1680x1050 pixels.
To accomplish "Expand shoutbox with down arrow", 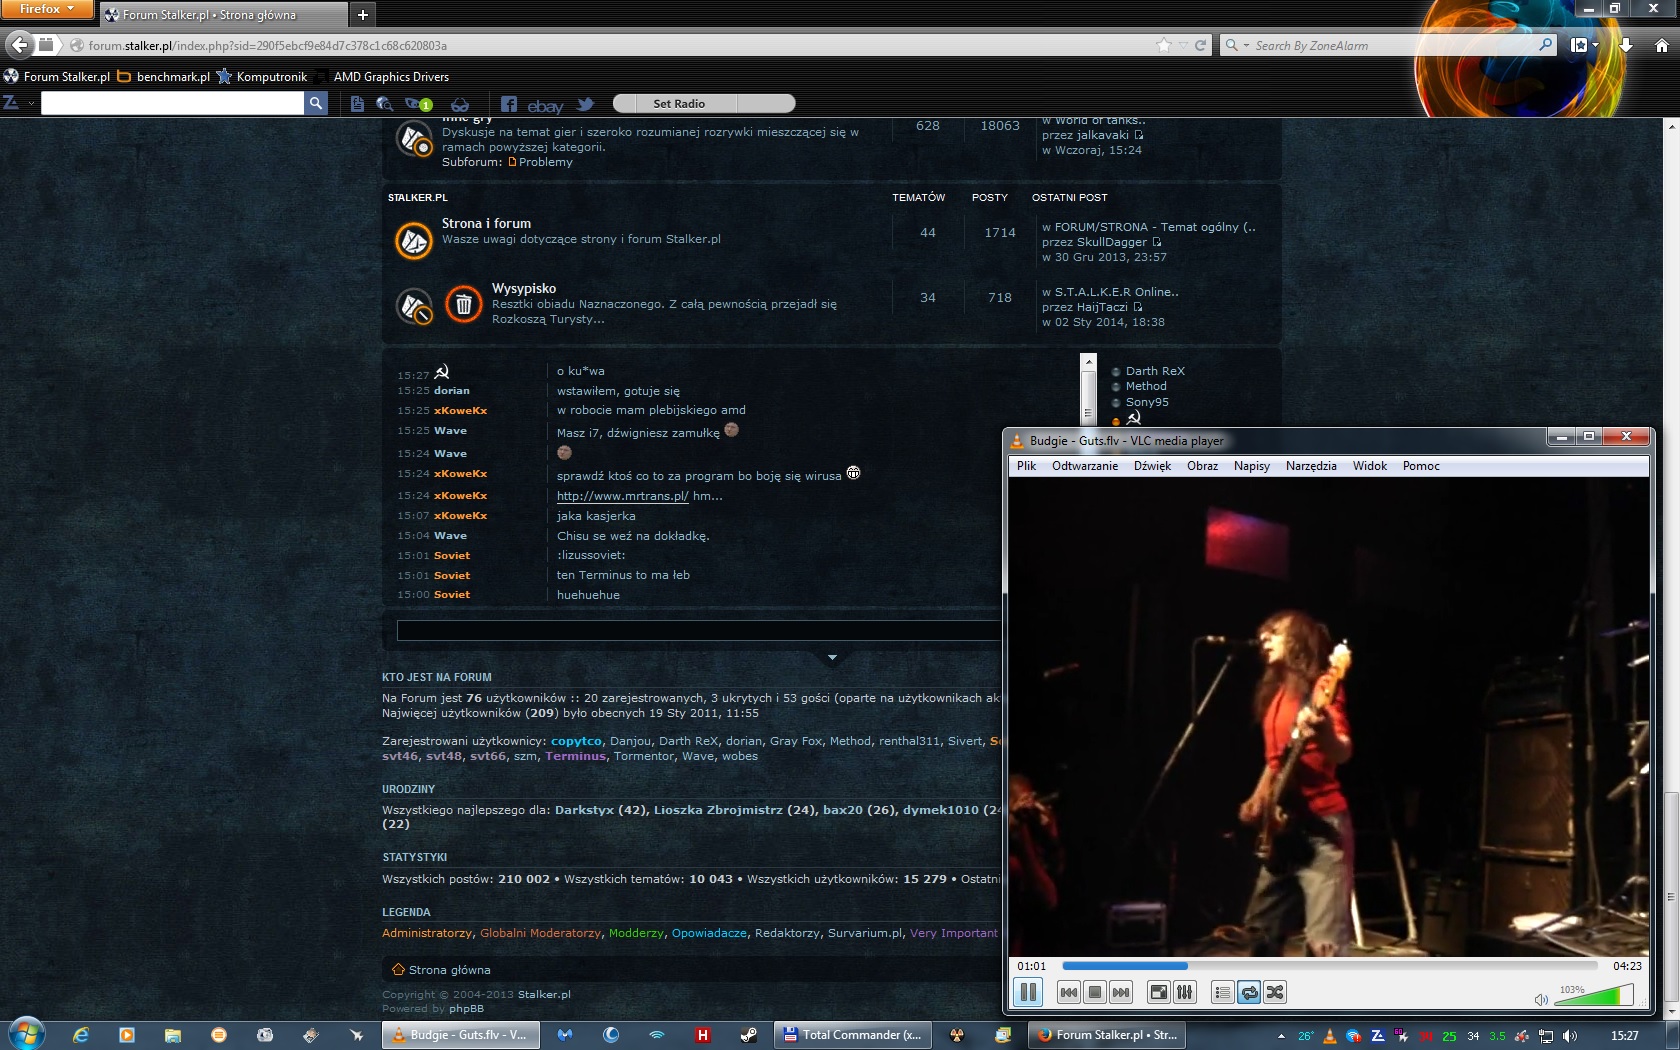I will pos(832,657).
